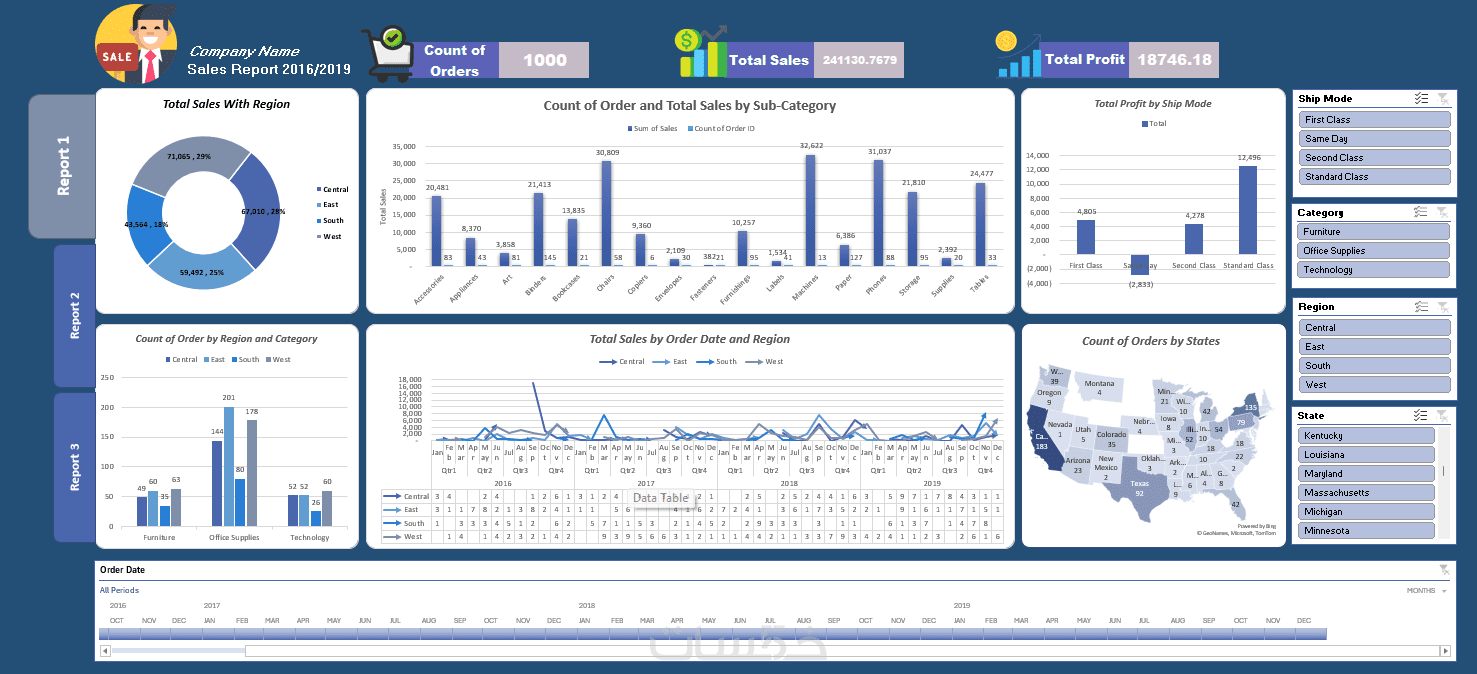Screen dimensions: 1477x674
Task: Click the shopping cart orders icon
Action: [x=388, y=54]
